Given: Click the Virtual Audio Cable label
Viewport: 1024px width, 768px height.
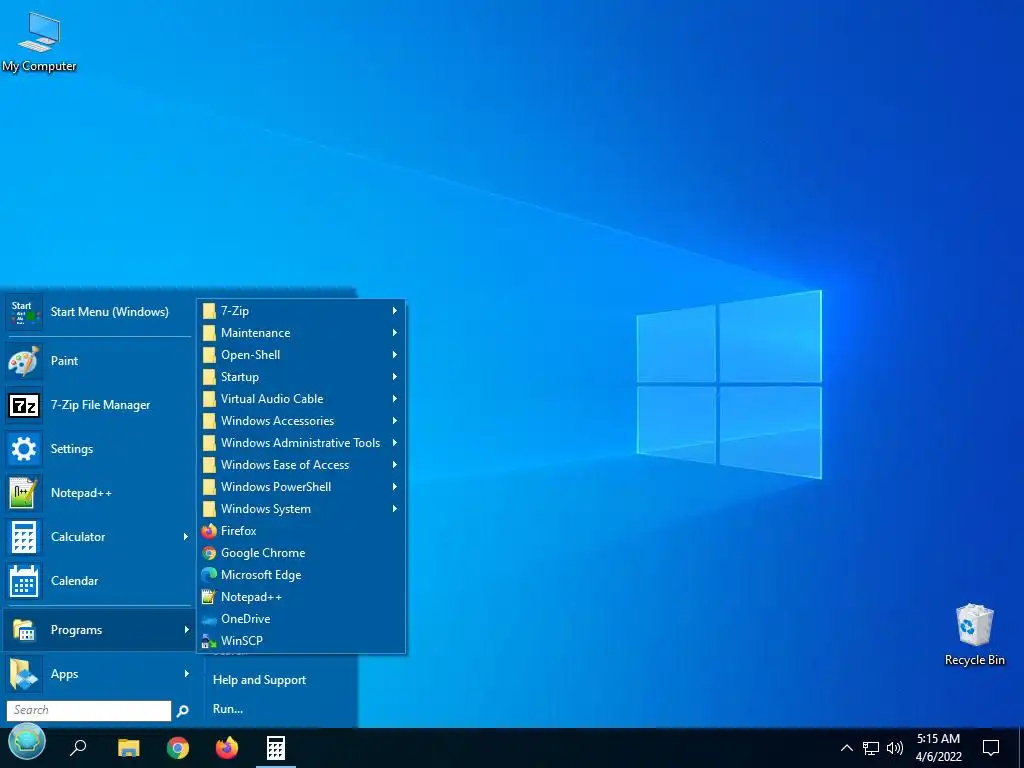Looking at the screenshot, I should [272, 399].
